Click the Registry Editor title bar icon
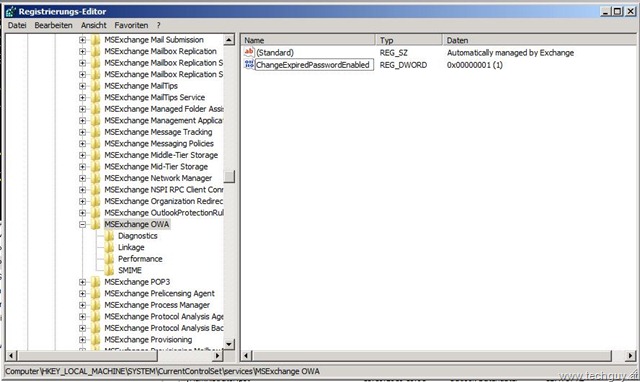640x382 pixels. [x=10, y=11]
